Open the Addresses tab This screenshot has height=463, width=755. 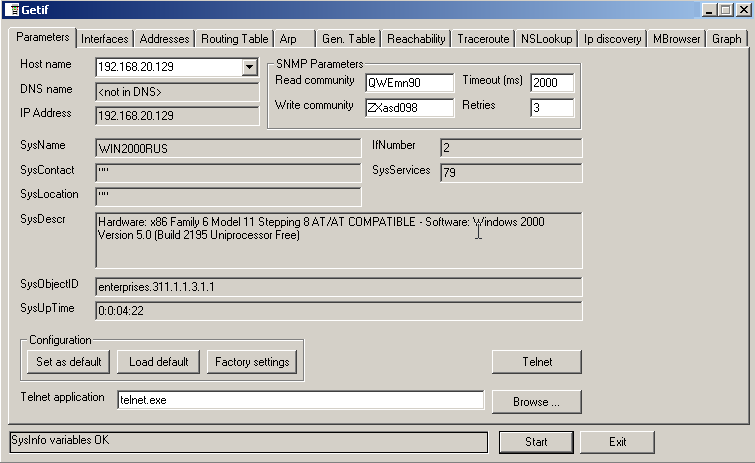[164, 39]
